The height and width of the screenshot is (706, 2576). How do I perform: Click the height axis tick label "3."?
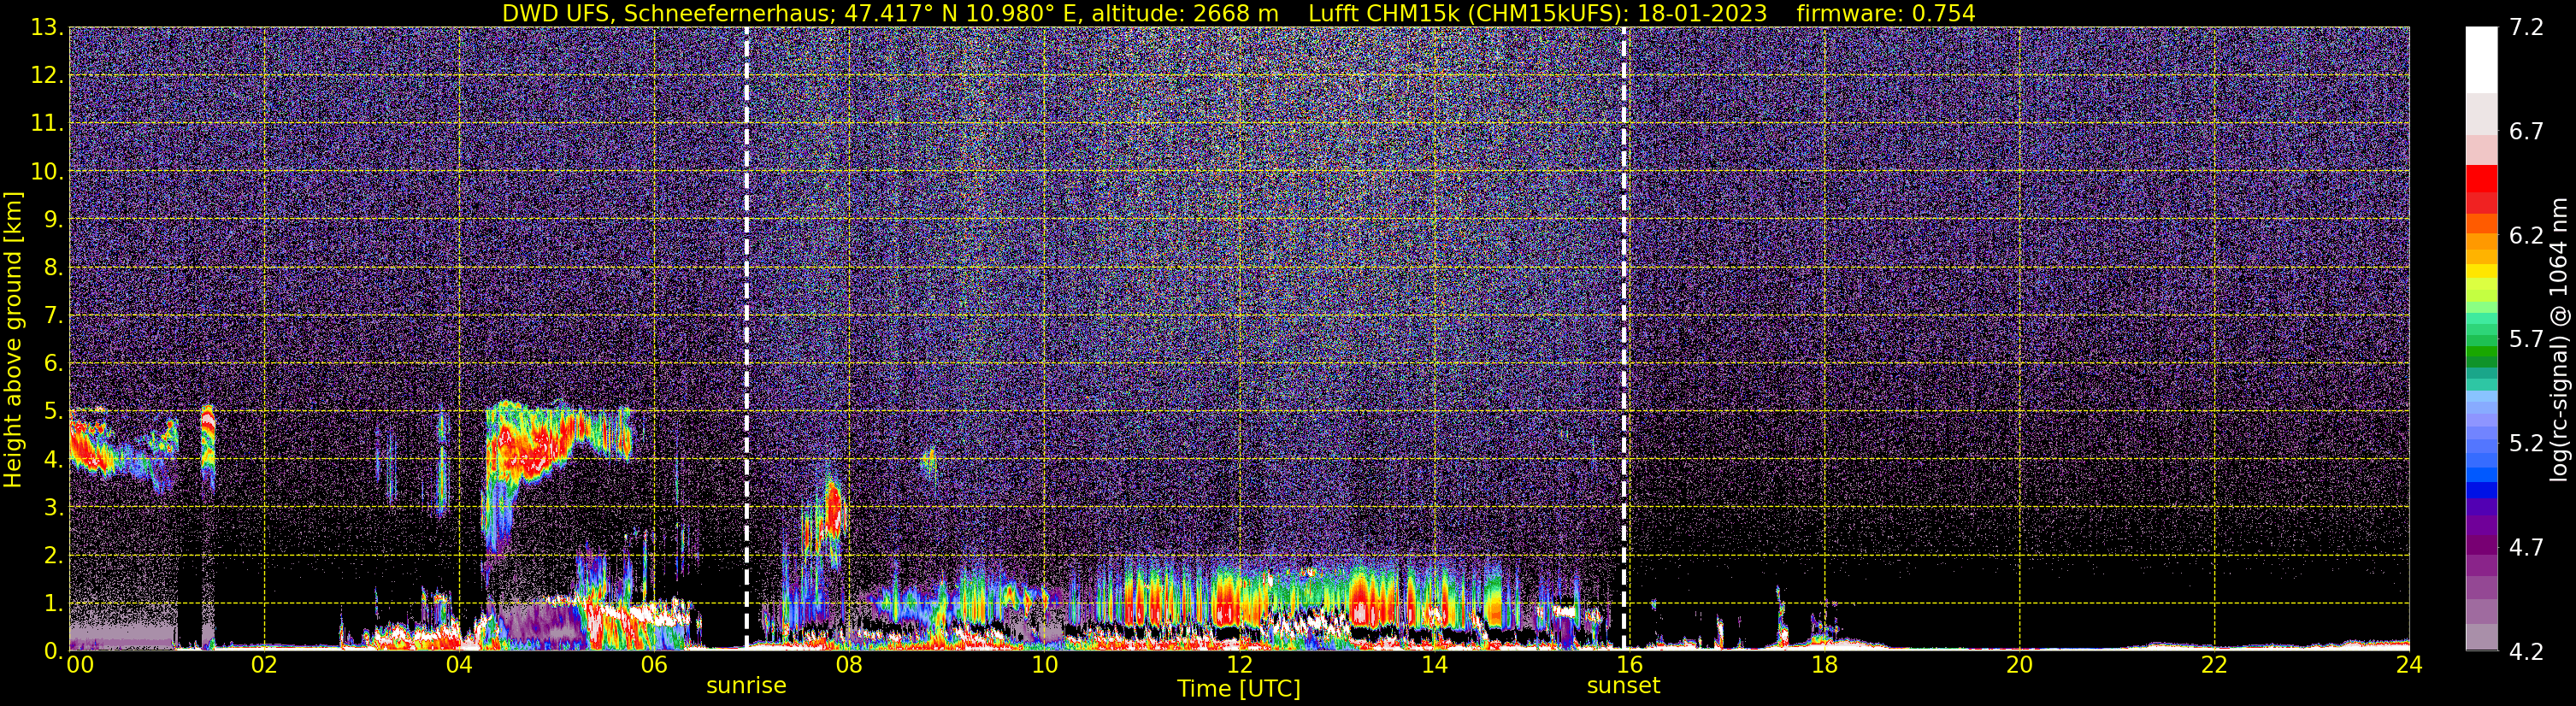coord(53,507)
